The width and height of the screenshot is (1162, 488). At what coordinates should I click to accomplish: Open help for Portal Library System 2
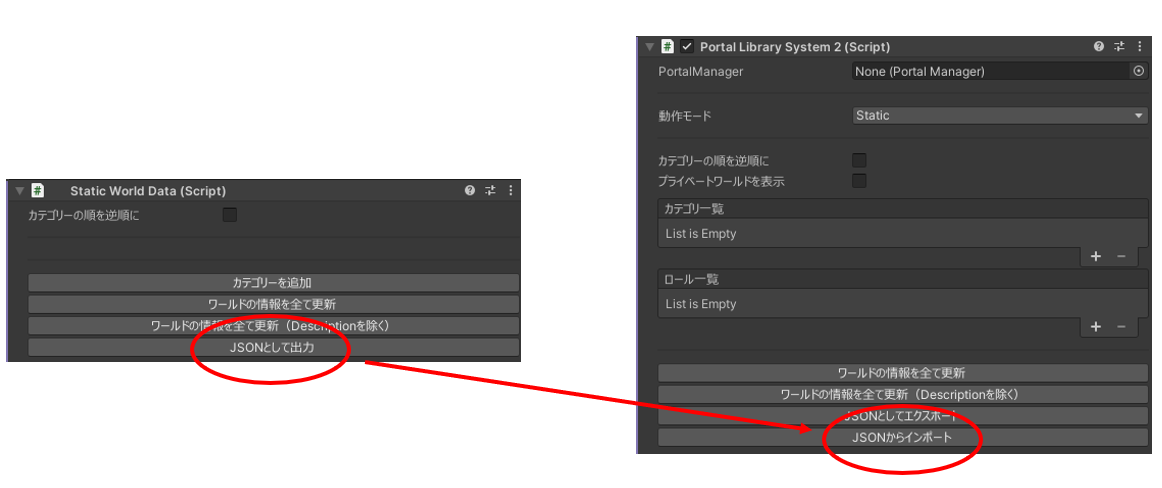[1099, 47]
